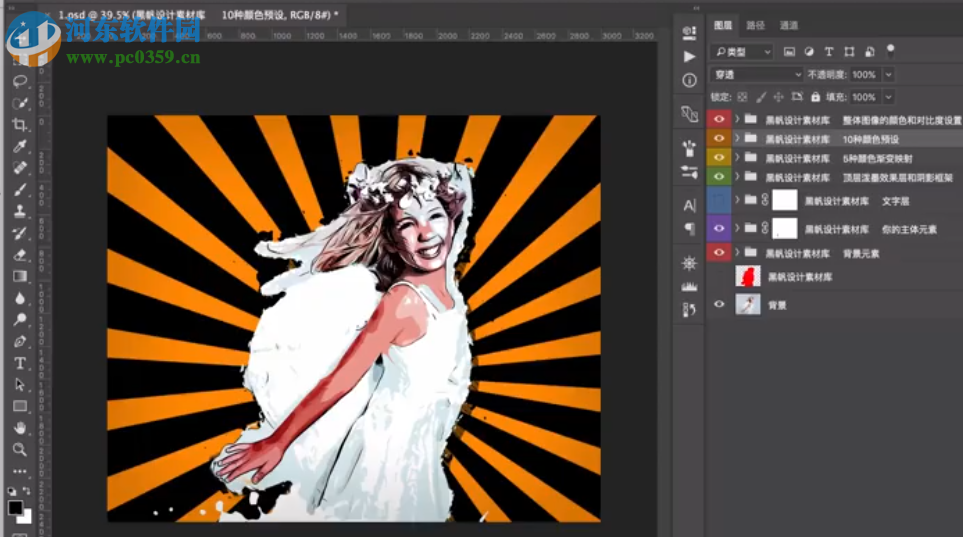Hide the 你的主体元素 layer group
Image resolution: width=963 pixels, height=537 pixels.
pyautogui.click(x=719, y=229)
